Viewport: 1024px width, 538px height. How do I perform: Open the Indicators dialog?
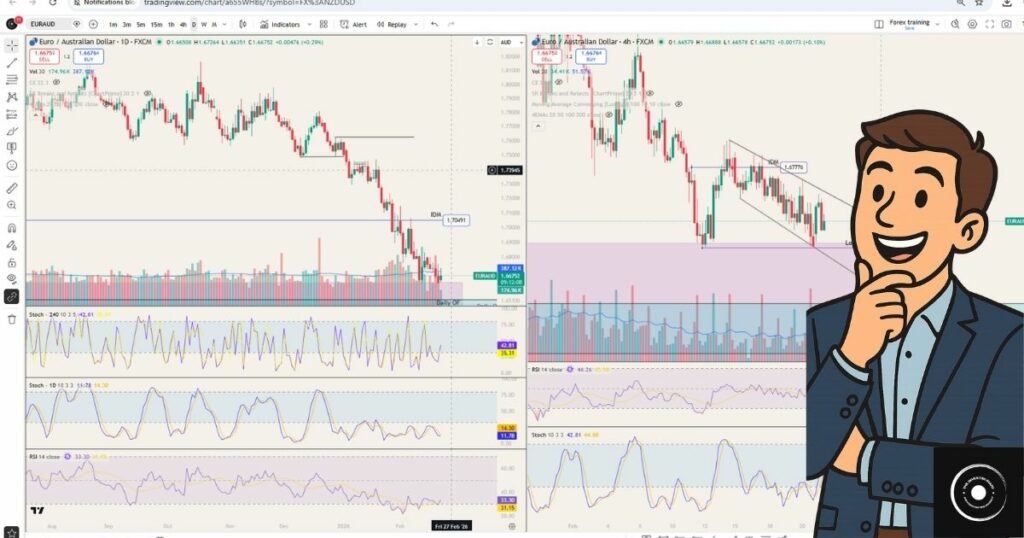pos(281,24)
